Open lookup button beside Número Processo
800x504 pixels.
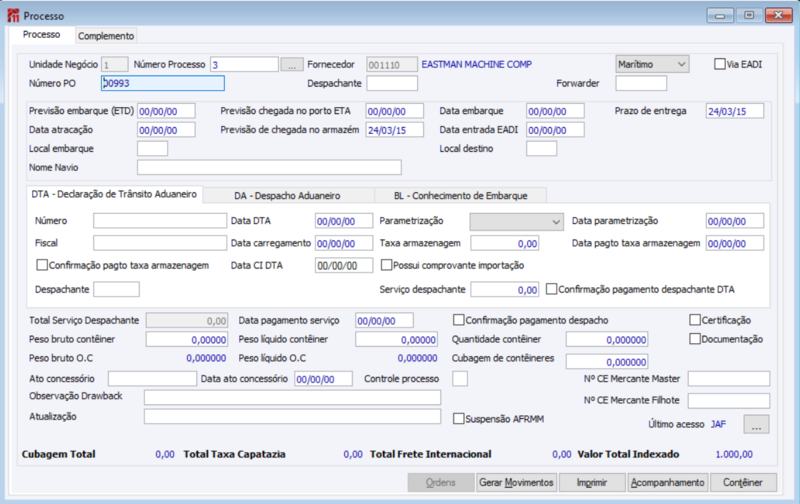click(291, 64)
